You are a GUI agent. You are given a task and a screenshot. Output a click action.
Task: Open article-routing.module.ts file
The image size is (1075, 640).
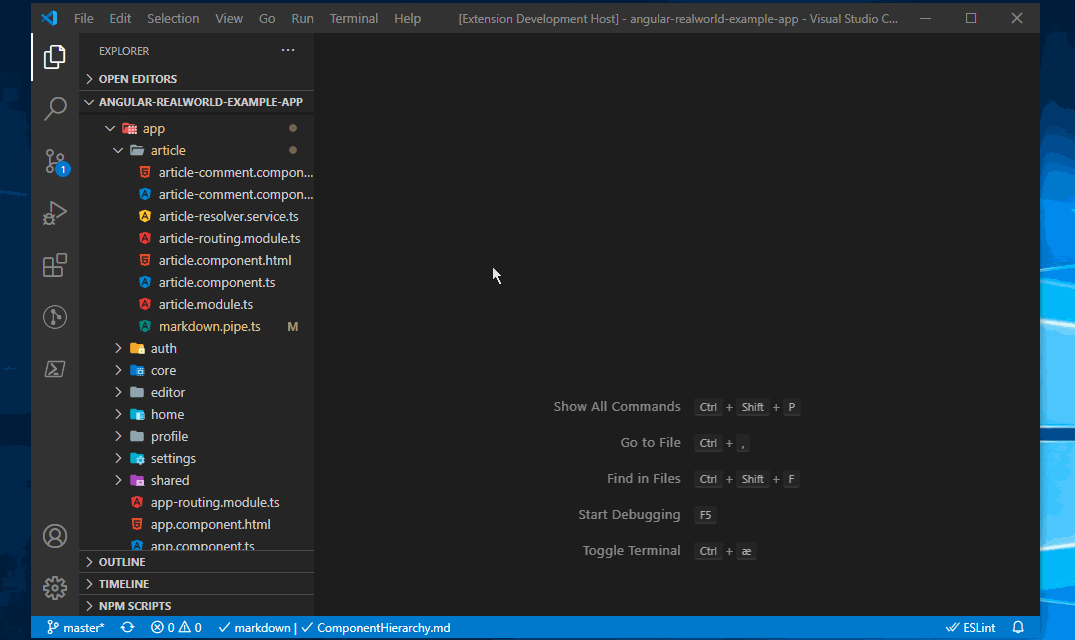pos(229,238)
